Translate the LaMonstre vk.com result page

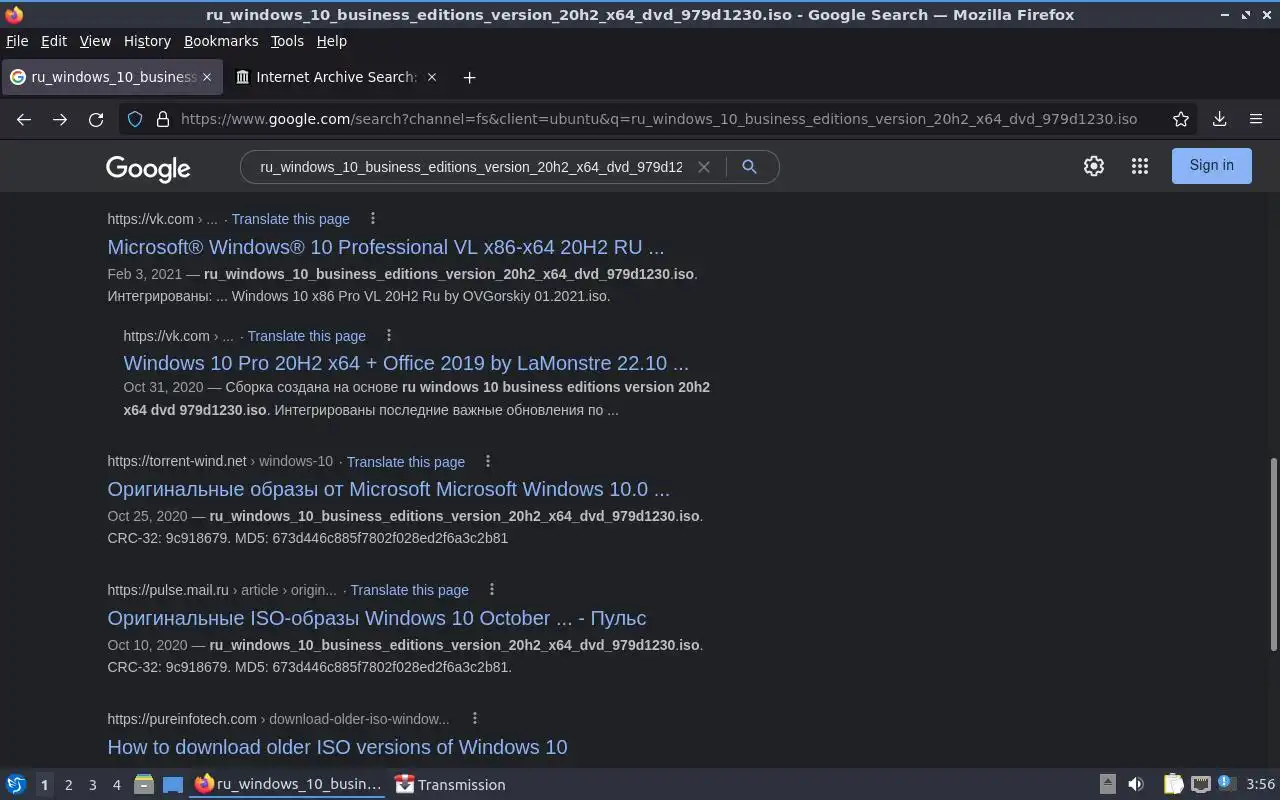[306, 336]
